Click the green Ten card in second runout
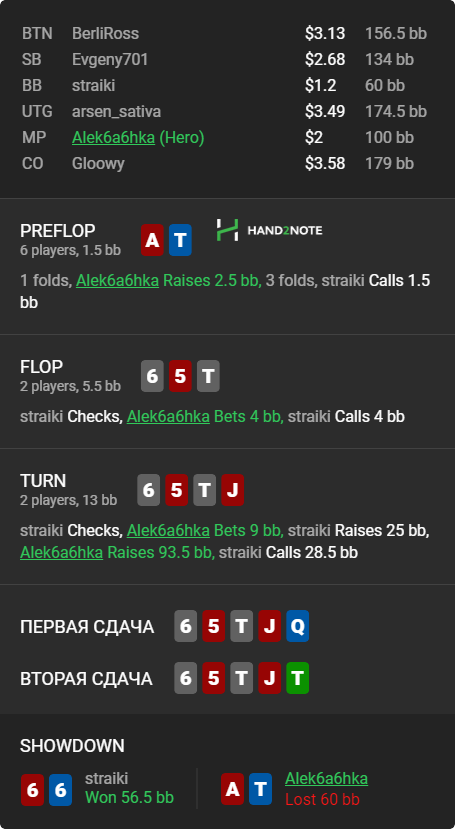455x829 pixels. click(298, 678)
